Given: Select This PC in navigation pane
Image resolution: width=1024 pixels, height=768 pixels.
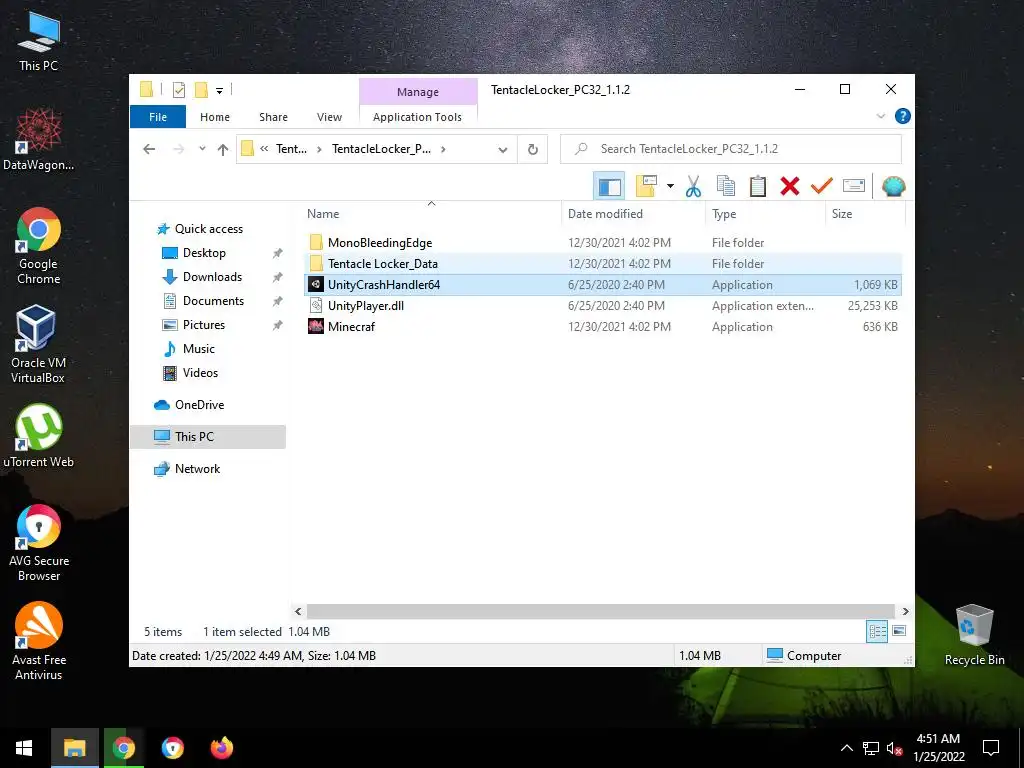Looking at the screenshot, I should 208,437.
